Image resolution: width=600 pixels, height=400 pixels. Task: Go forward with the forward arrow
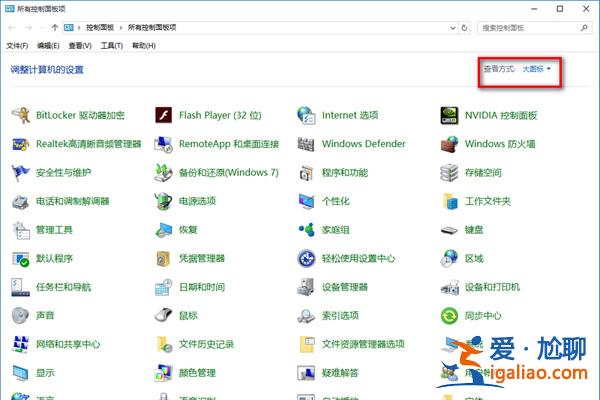tap(29, 28)
